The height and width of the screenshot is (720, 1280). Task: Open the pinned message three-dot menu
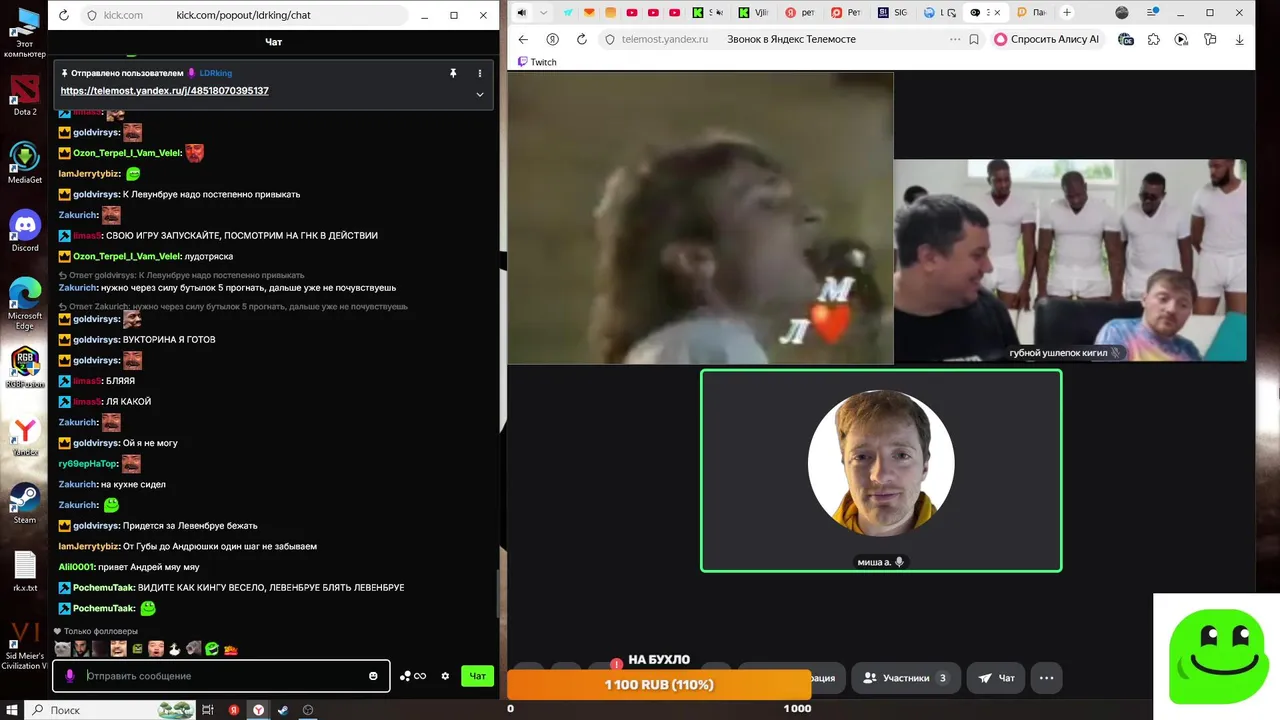(x=480, y=73)
